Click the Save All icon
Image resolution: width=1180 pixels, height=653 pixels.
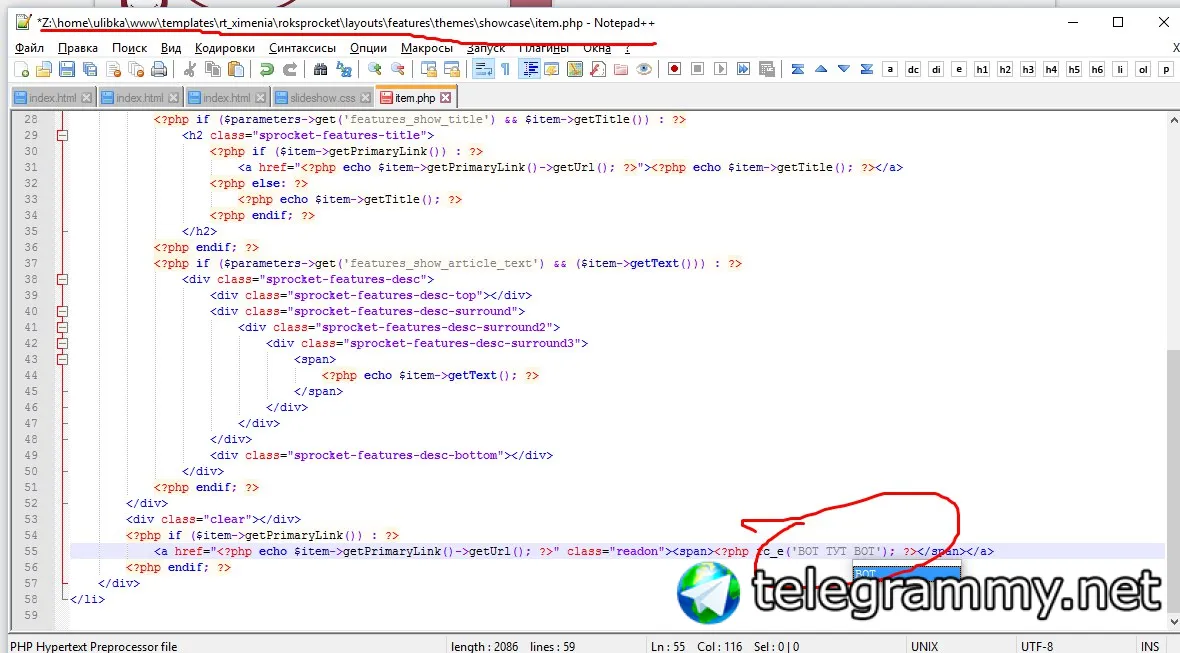[90, 69]
